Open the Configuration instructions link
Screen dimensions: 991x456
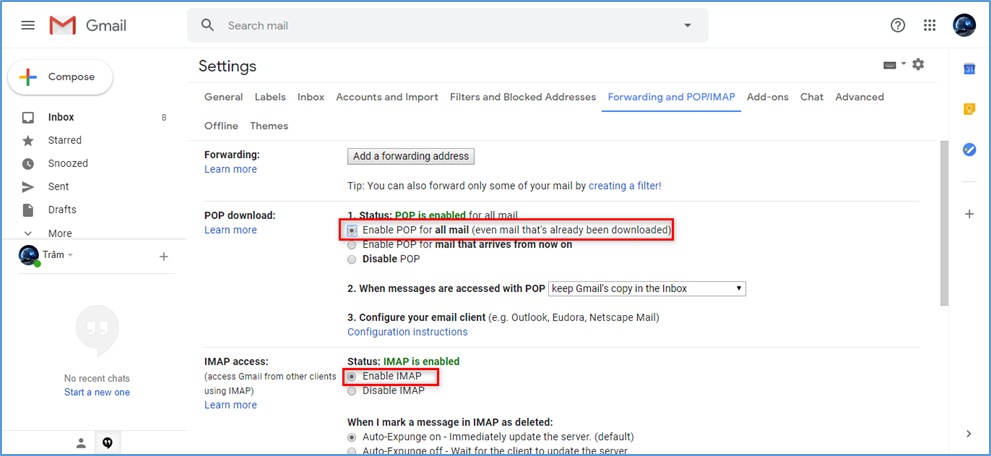click(x=407, y=332)
